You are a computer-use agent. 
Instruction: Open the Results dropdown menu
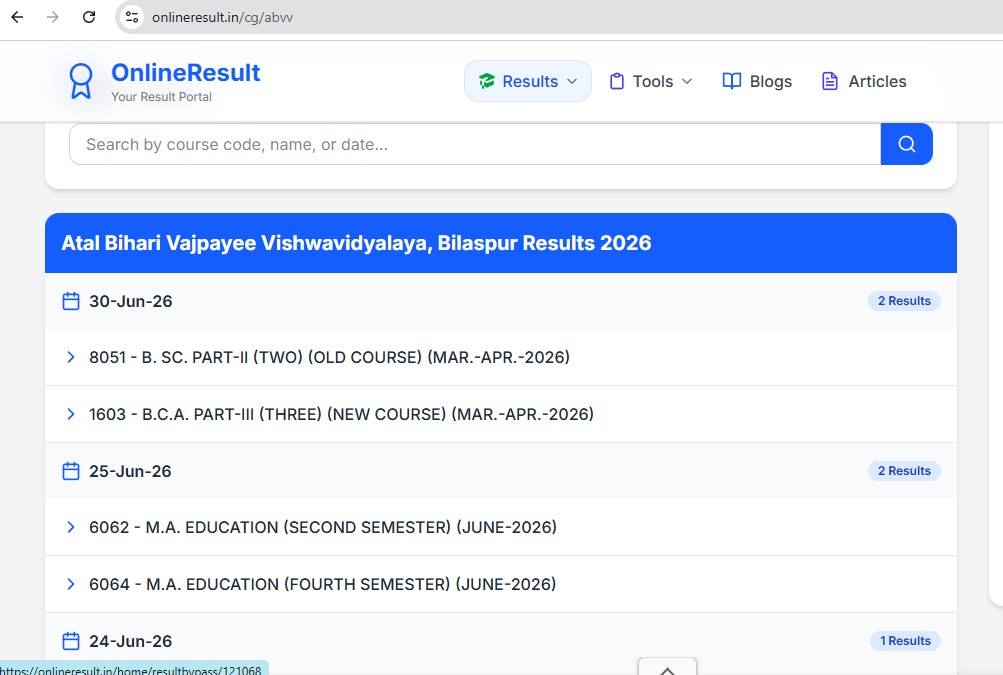528,81
